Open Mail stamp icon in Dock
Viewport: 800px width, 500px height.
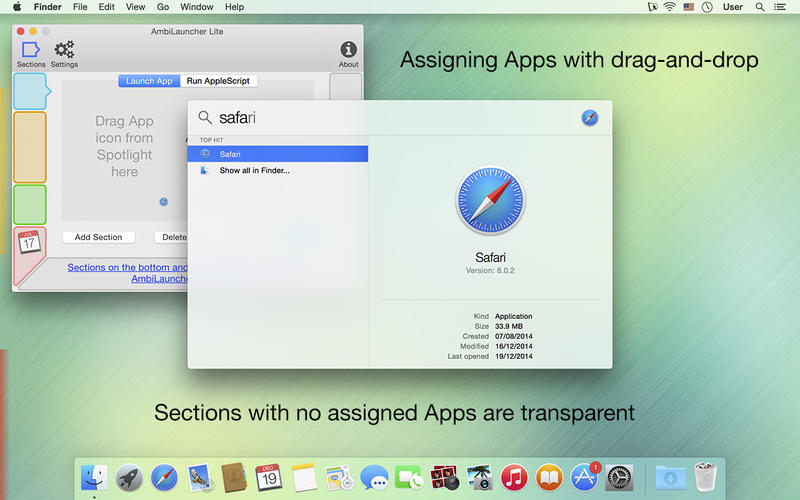199,478
